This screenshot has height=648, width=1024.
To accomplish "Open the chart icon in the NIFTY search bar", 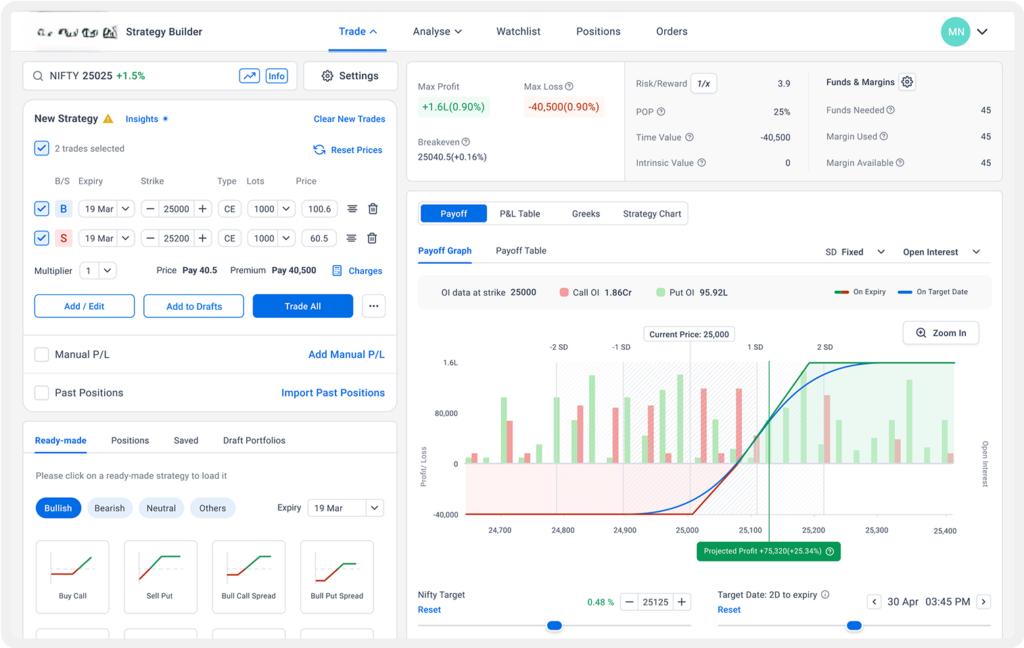I will (x=249, y=75).
